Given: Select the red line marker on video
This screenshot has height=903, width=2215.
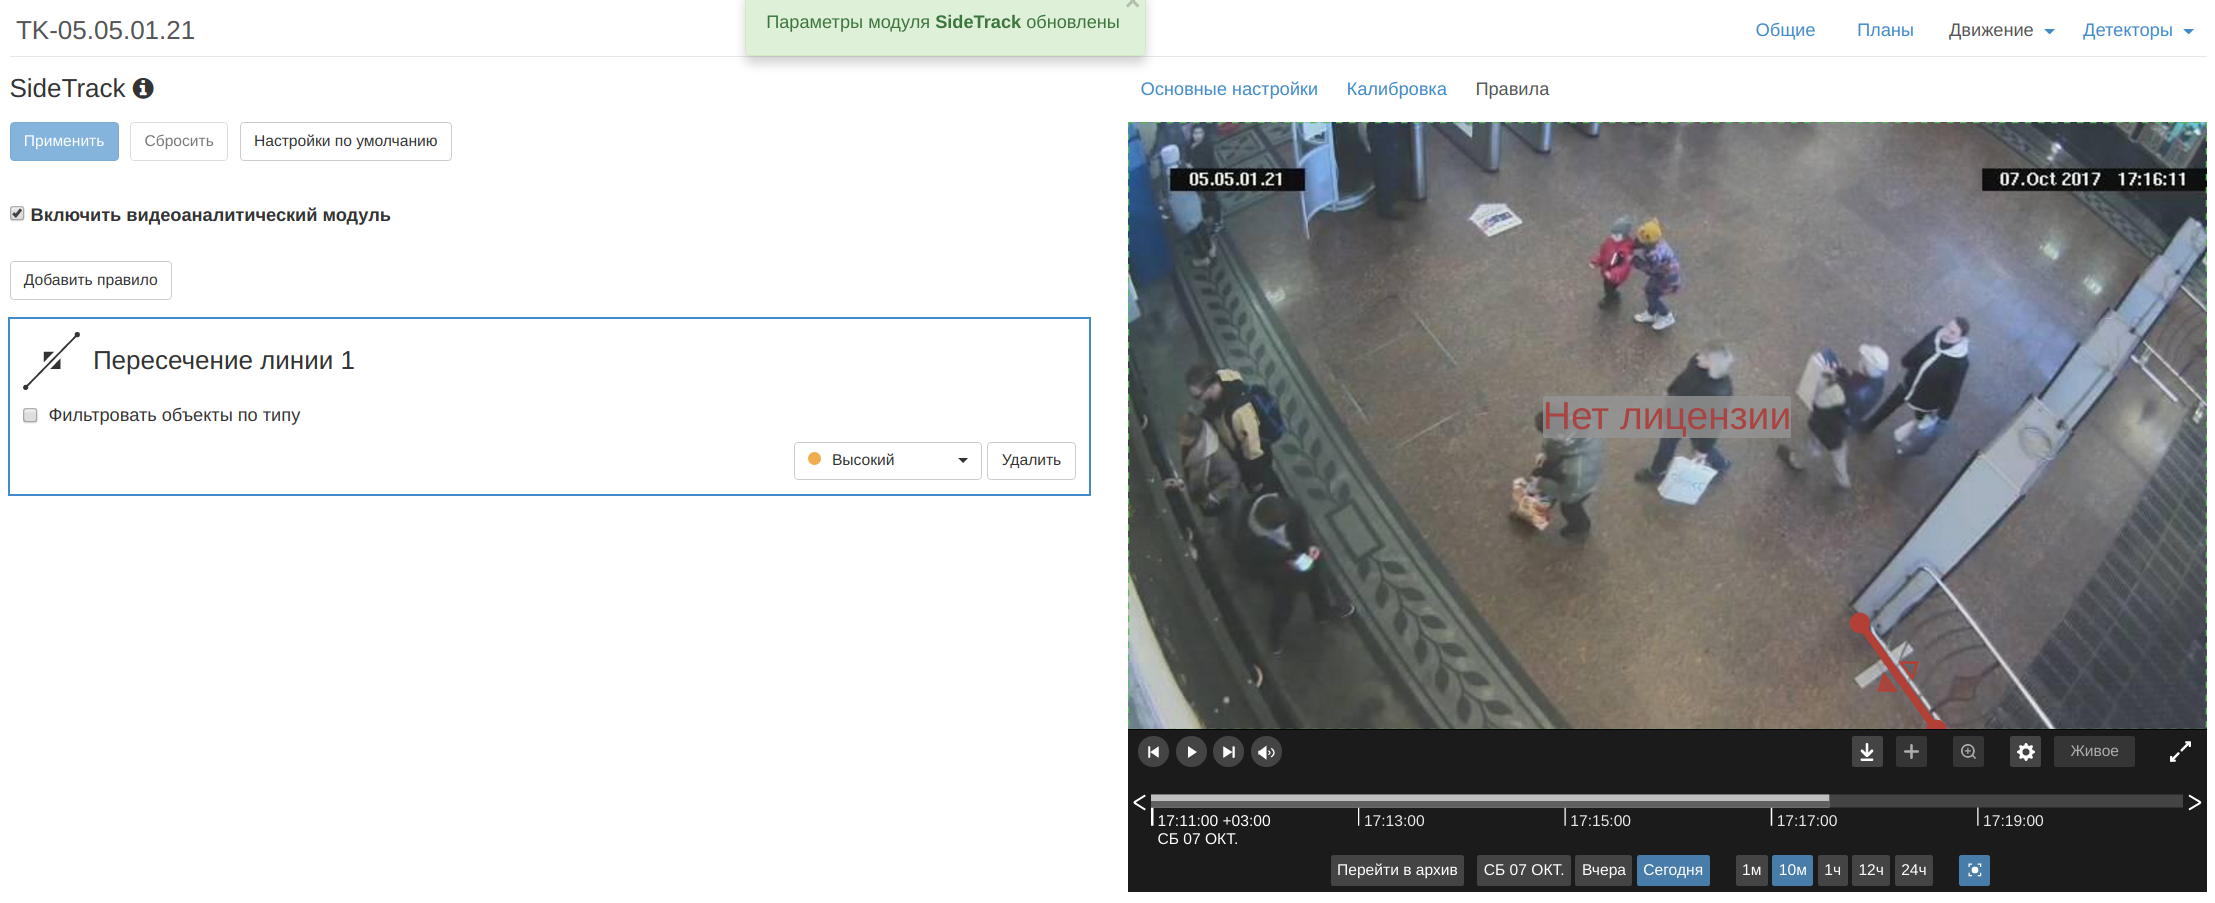Looking at the screenshot, I should point(1897,672).
